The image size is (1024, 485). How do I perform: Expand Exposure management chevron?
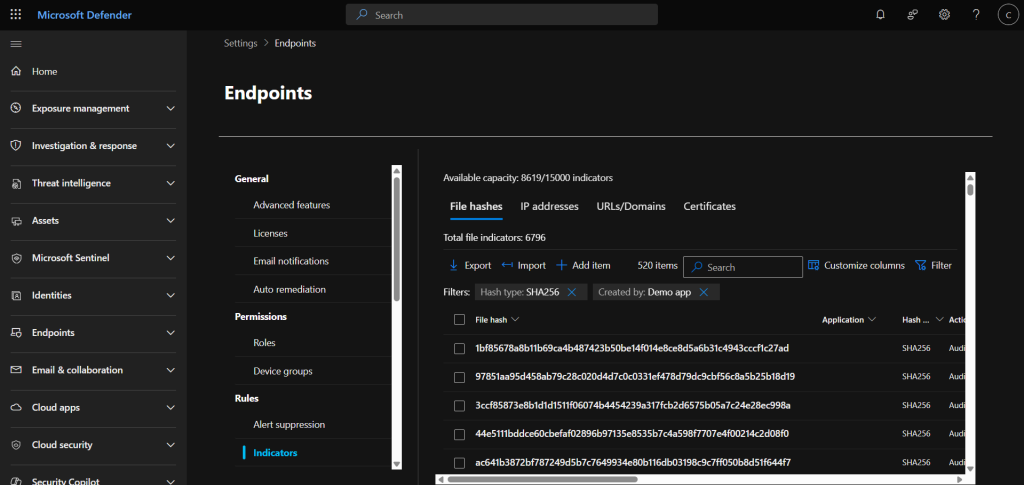click(x=170, y=108)
